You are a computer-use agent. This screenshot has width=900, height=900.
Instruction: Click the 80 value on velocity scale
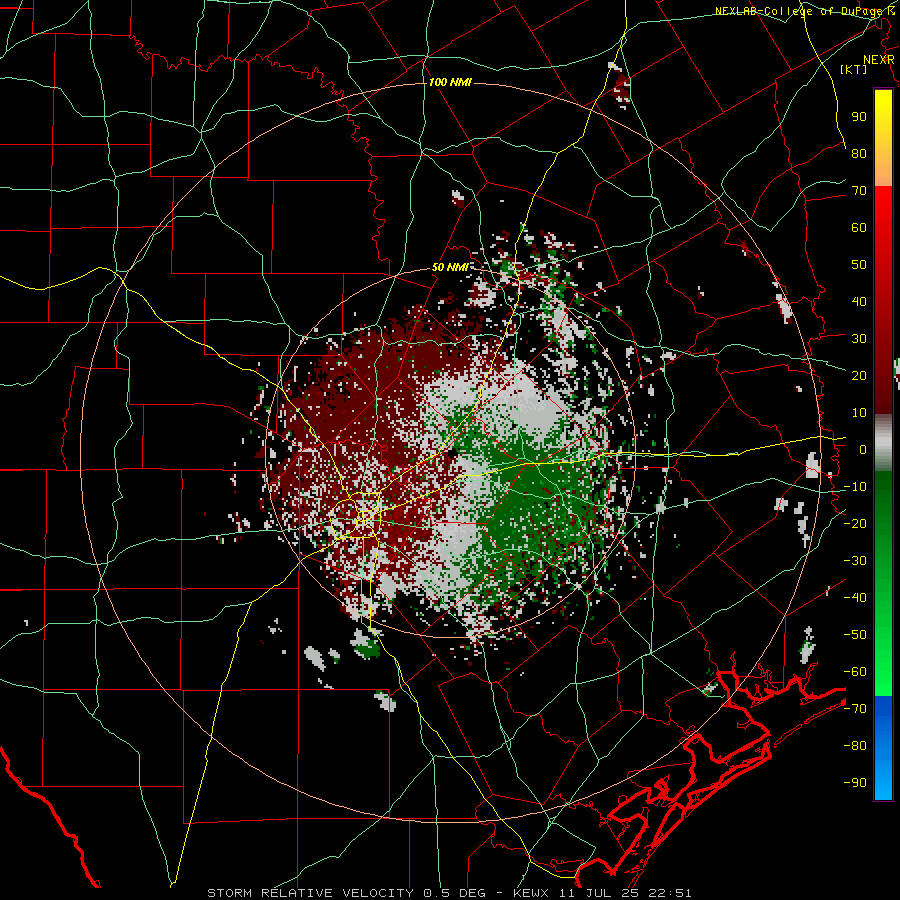[x=859, y=154]
